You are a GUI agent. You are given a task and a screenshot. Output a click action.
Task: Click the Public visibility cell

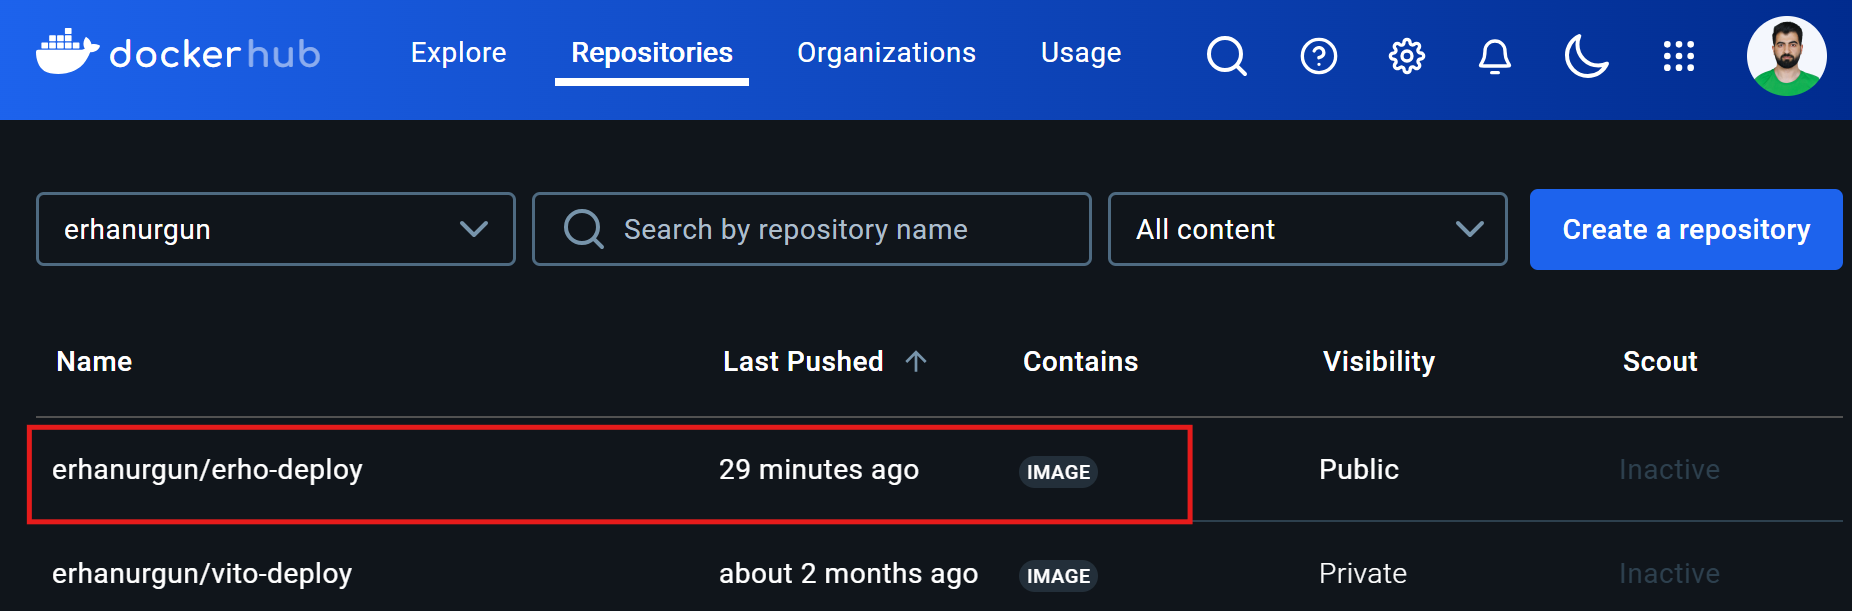pyautogui.click(x=1359, y=469)
